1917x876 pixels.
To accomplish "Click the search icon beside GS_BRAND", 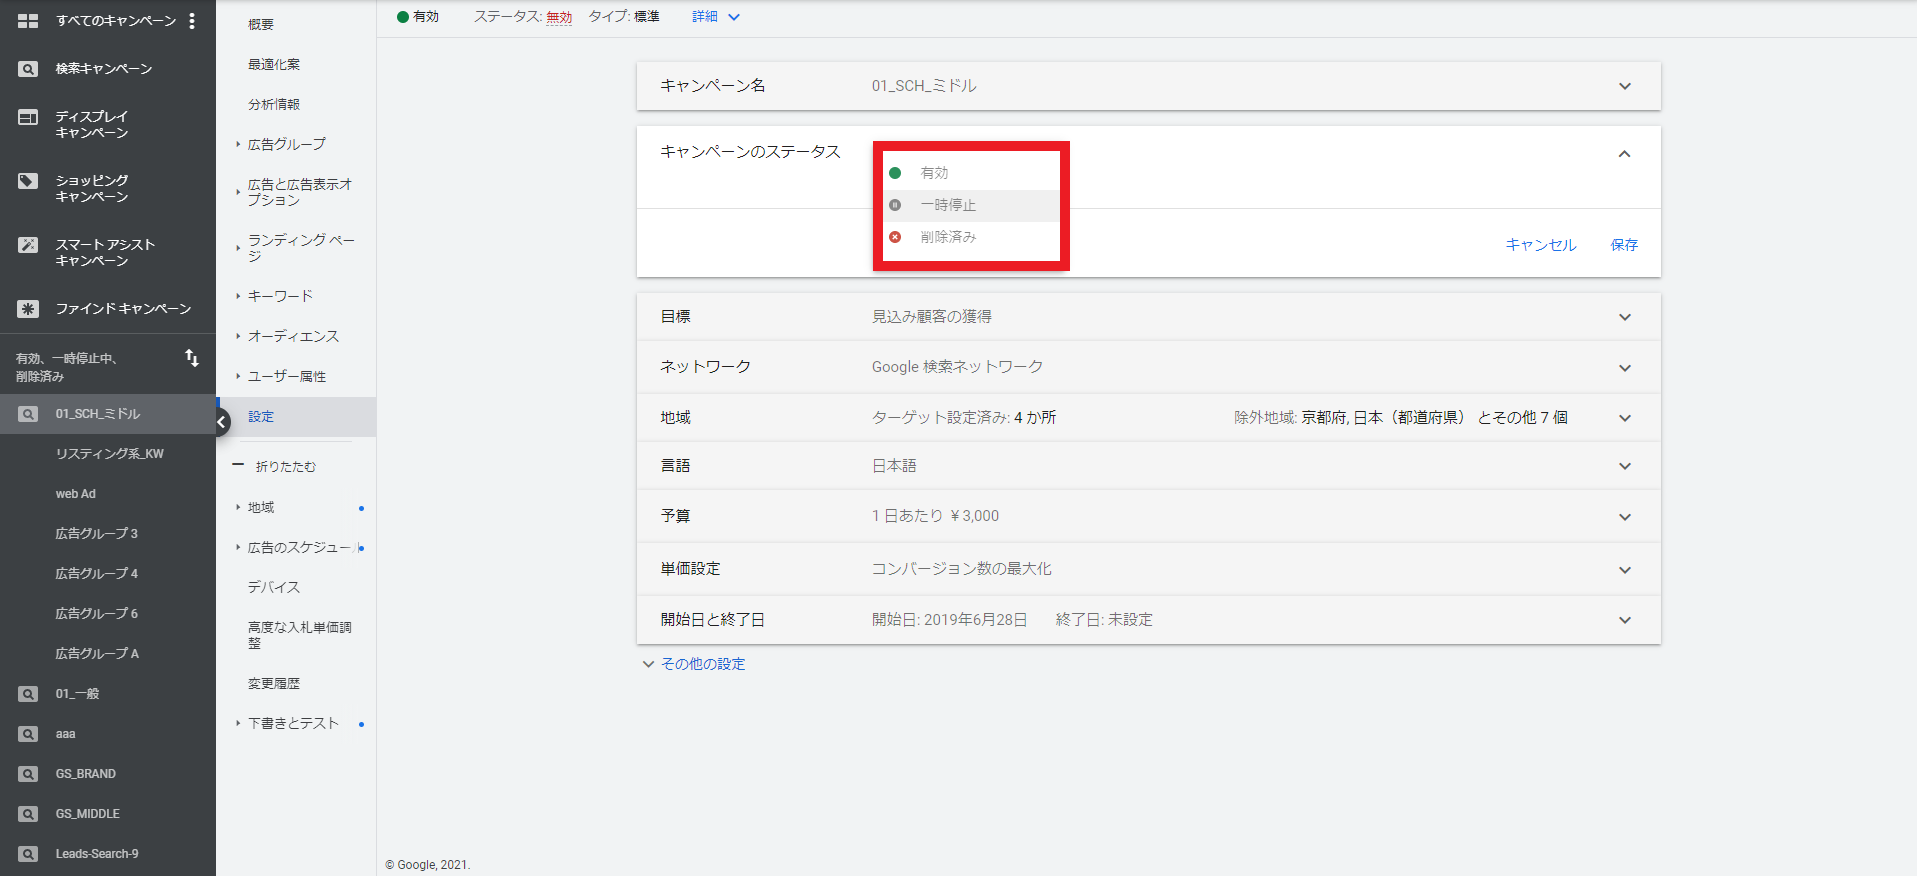I will click(28, 774).
